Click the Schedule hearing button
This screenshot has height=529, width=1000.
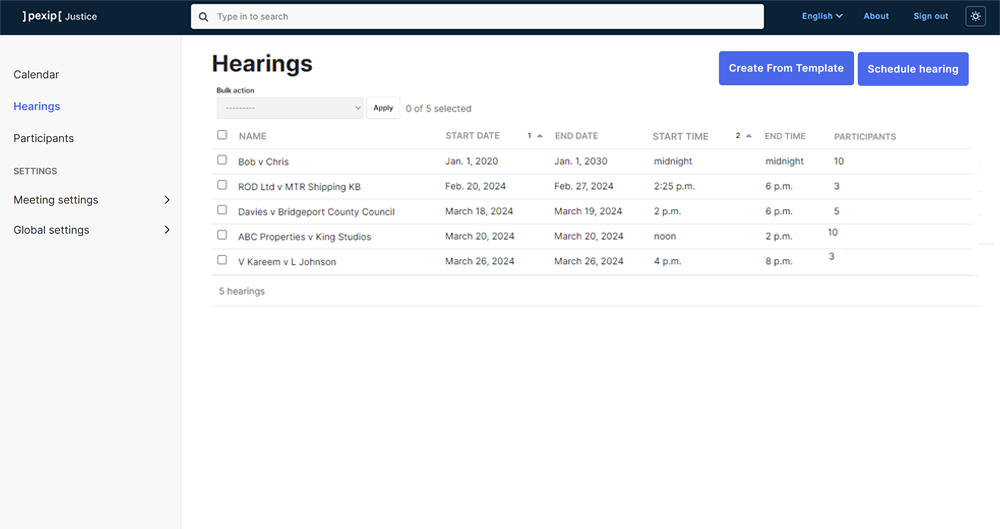912,69
